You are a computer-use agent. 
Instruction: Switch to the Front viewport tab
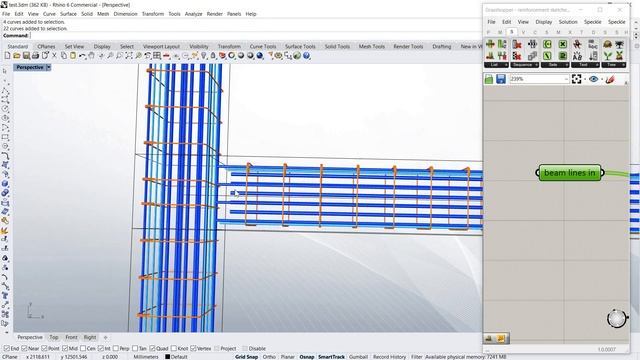(x=71, y=337)
